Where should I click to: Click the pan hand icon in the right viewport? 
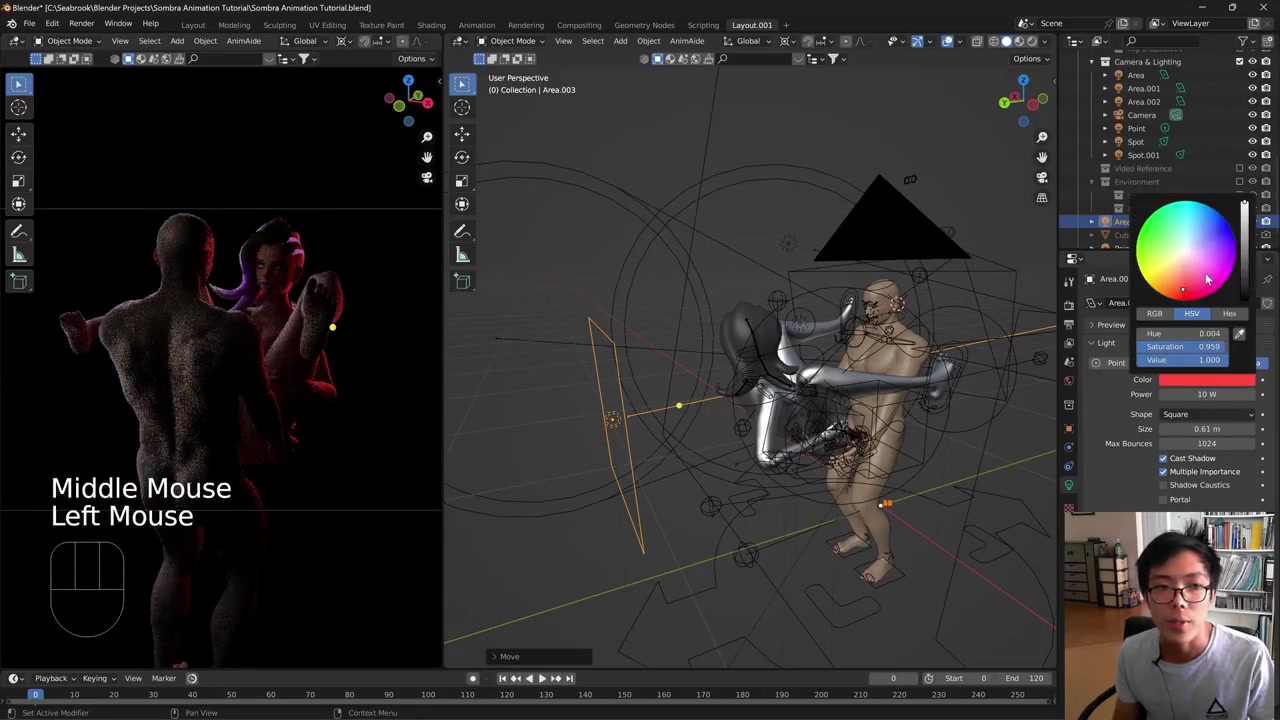[x=1042, y=157]
